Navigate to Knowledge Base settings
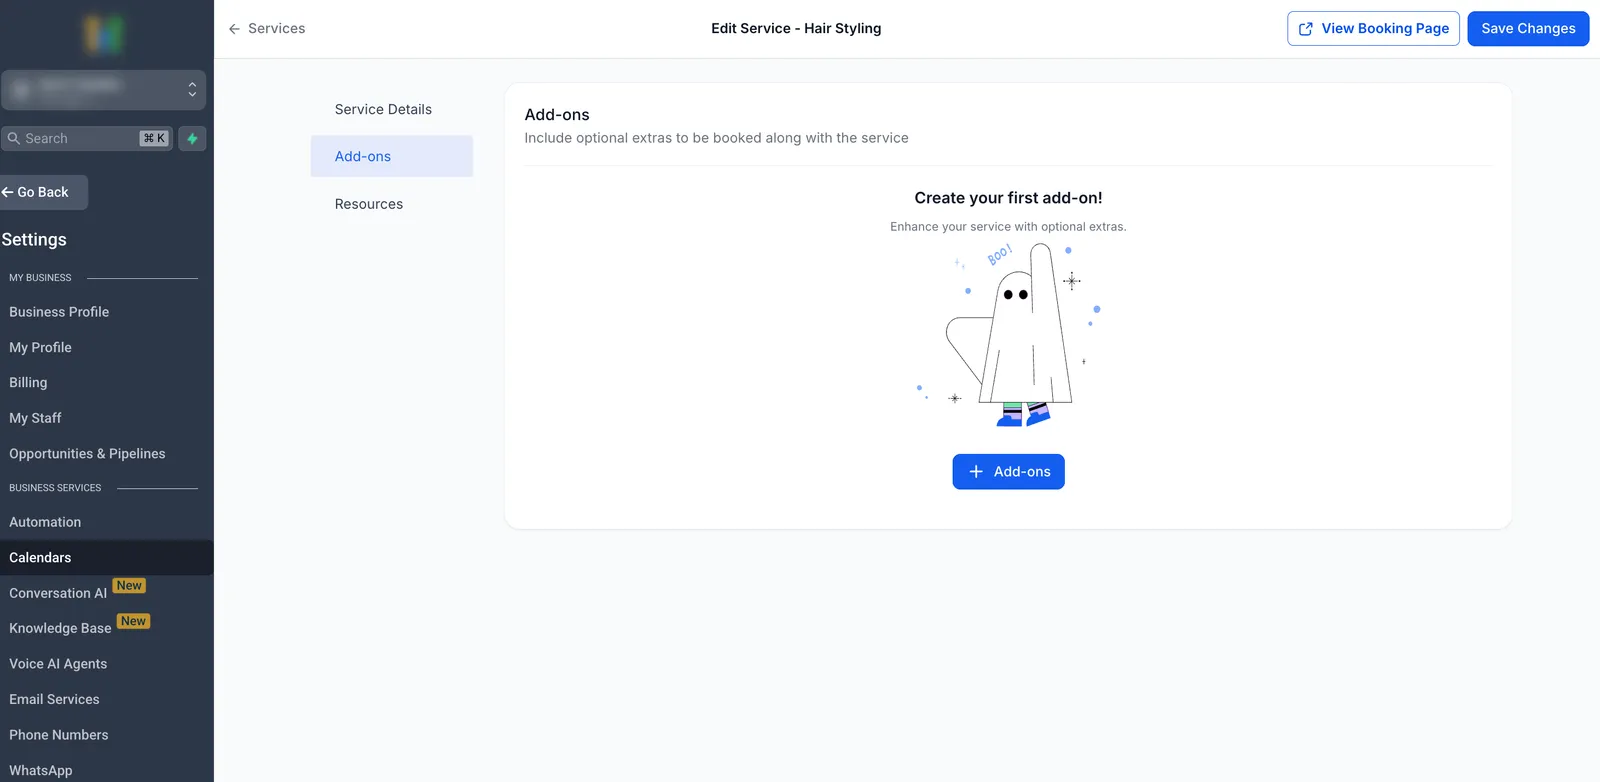Image resolution: width=1600 pixels, height=782 pixels. 60,628
